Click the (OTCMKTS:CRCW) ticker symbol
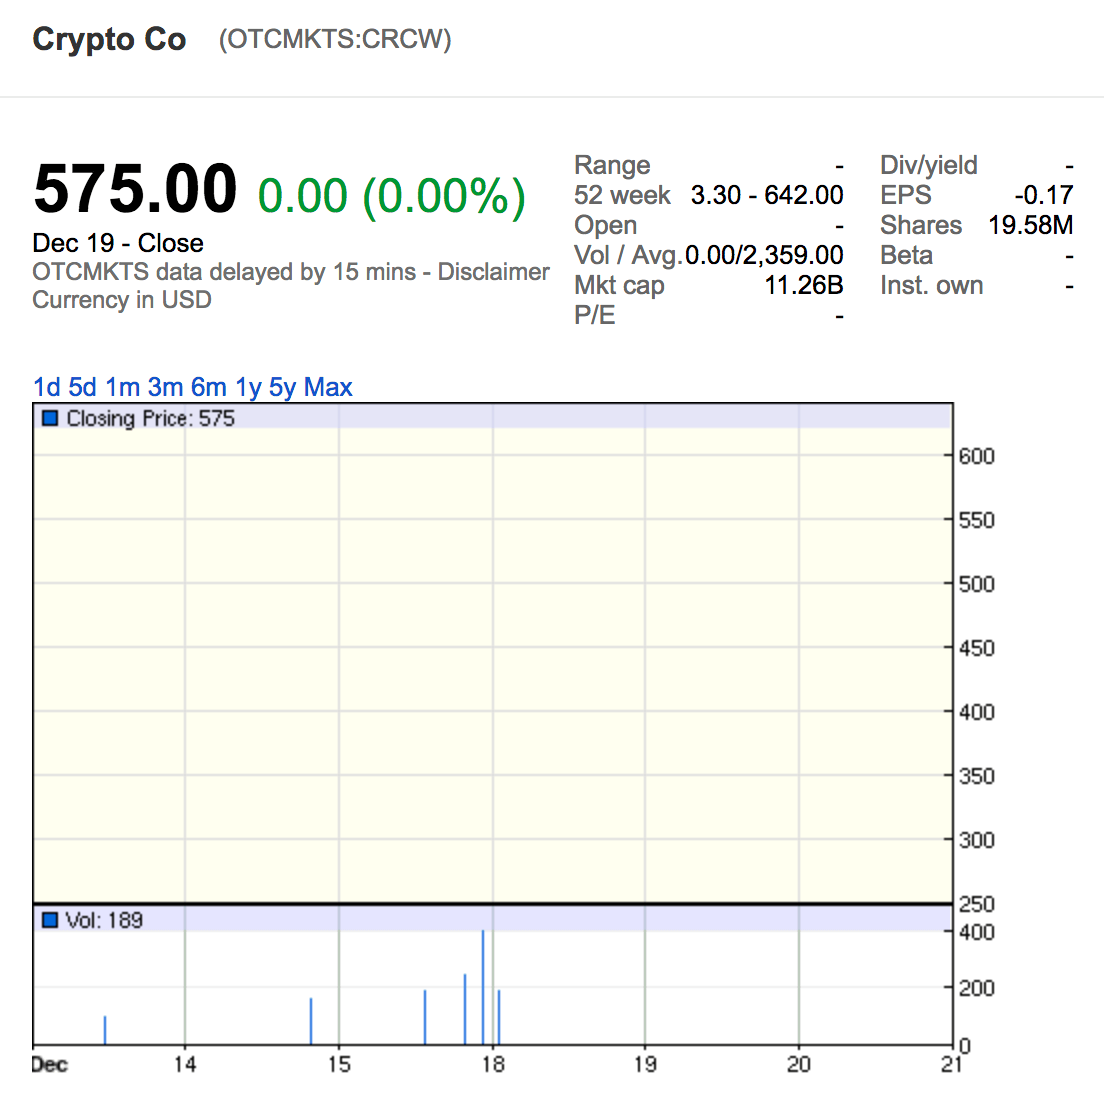The width and height of the screenshot is (1104, 1114). tap(335, 39)
